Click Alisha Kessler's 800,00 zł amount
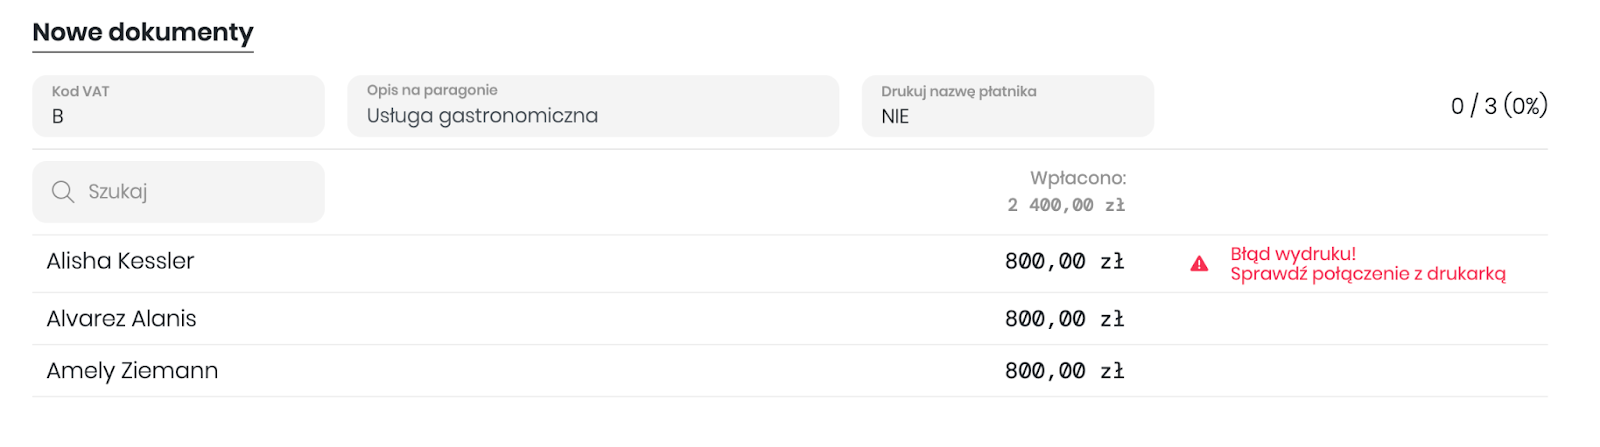 1065,262
